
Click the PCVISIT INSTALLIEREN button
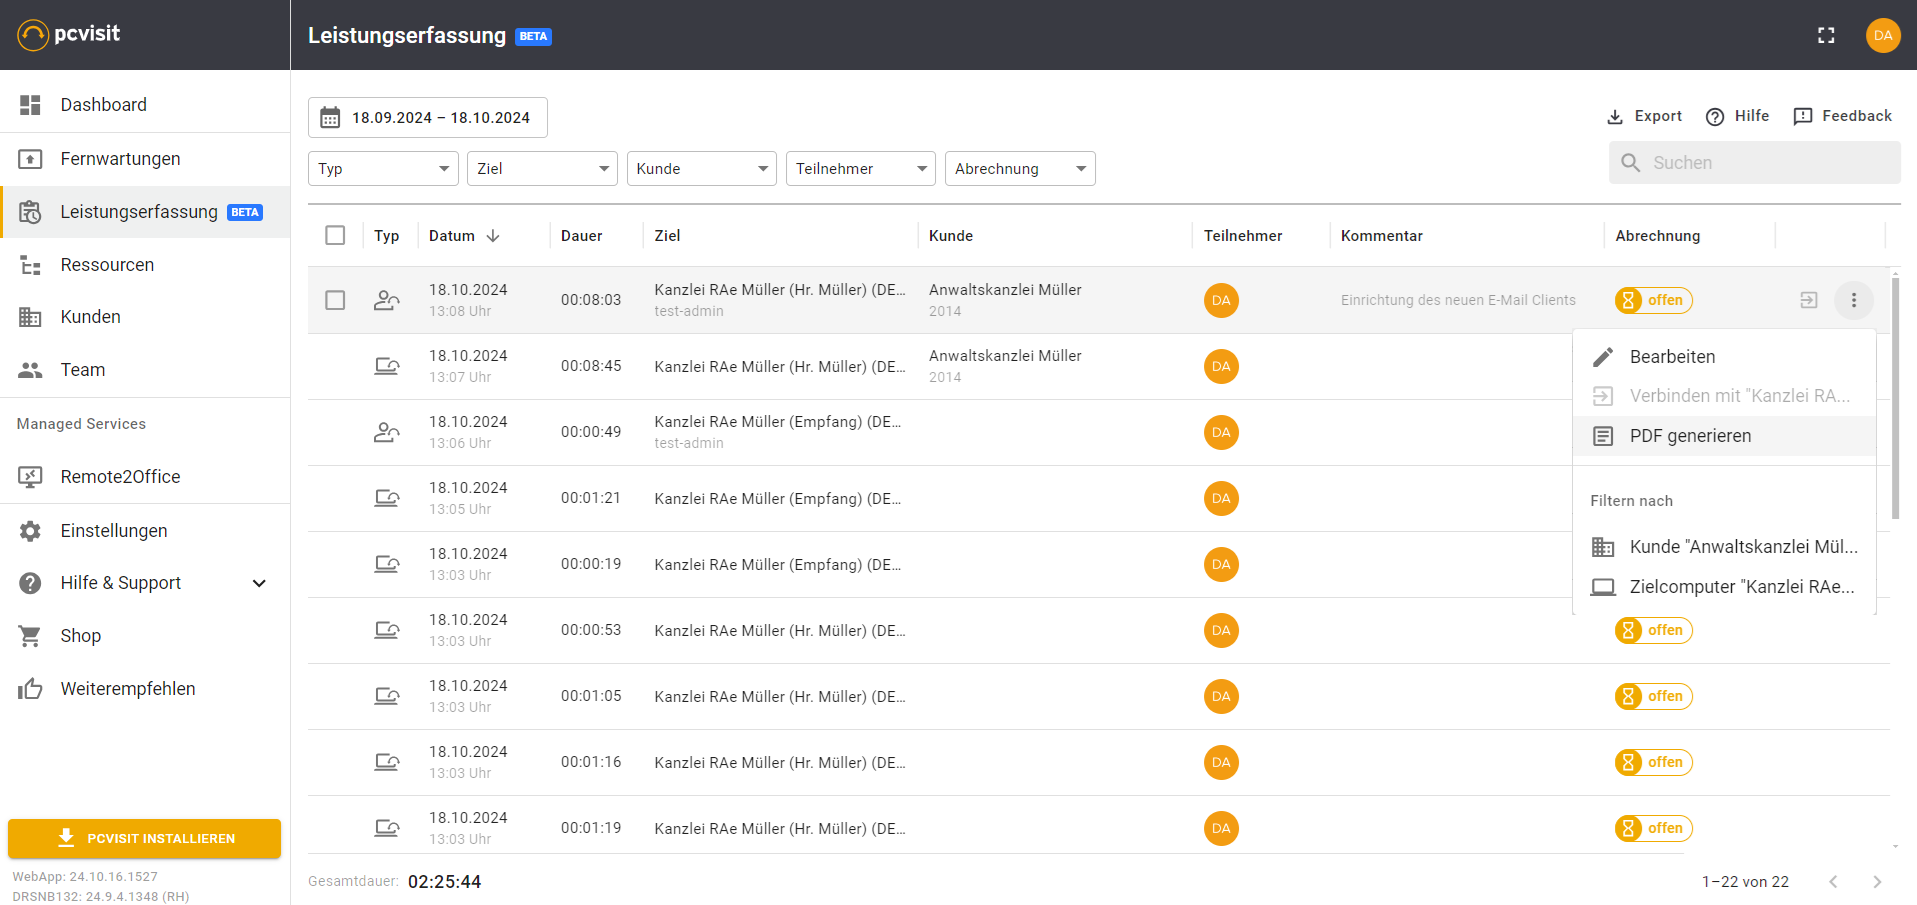pyautogui.click(x=145, y=838)
